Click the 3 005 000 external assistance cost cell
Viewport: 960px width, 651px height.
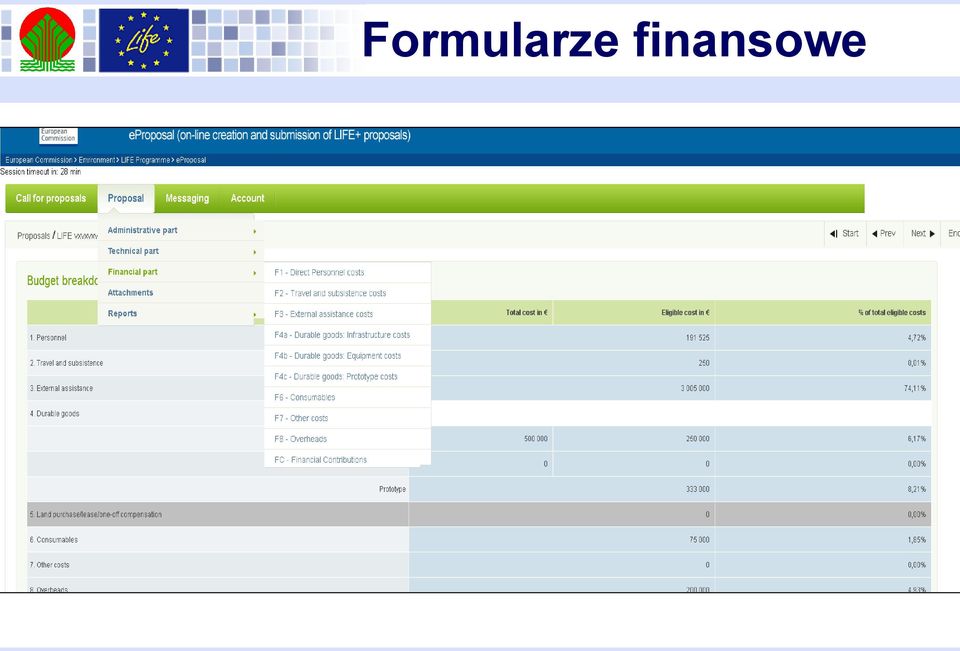point(695,388)
